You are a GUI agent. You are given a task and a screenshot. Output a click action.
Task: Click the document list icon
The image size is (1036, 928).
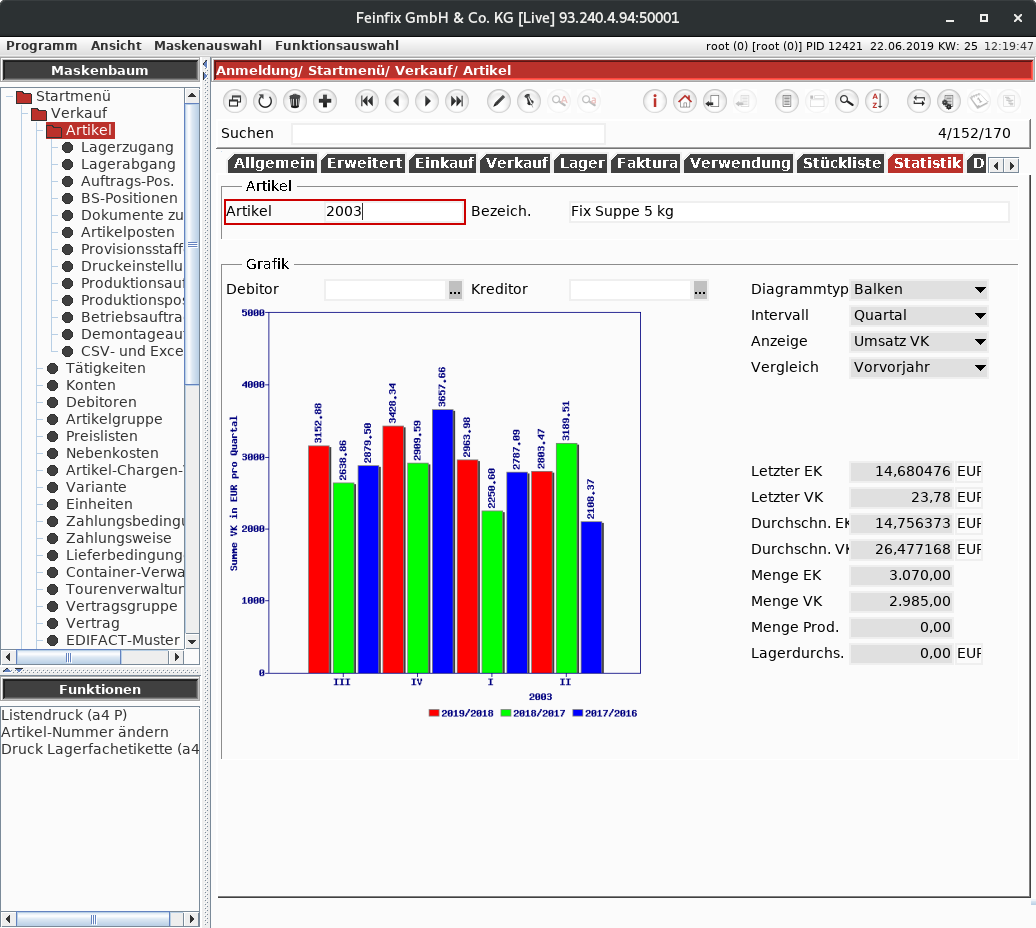787,101
